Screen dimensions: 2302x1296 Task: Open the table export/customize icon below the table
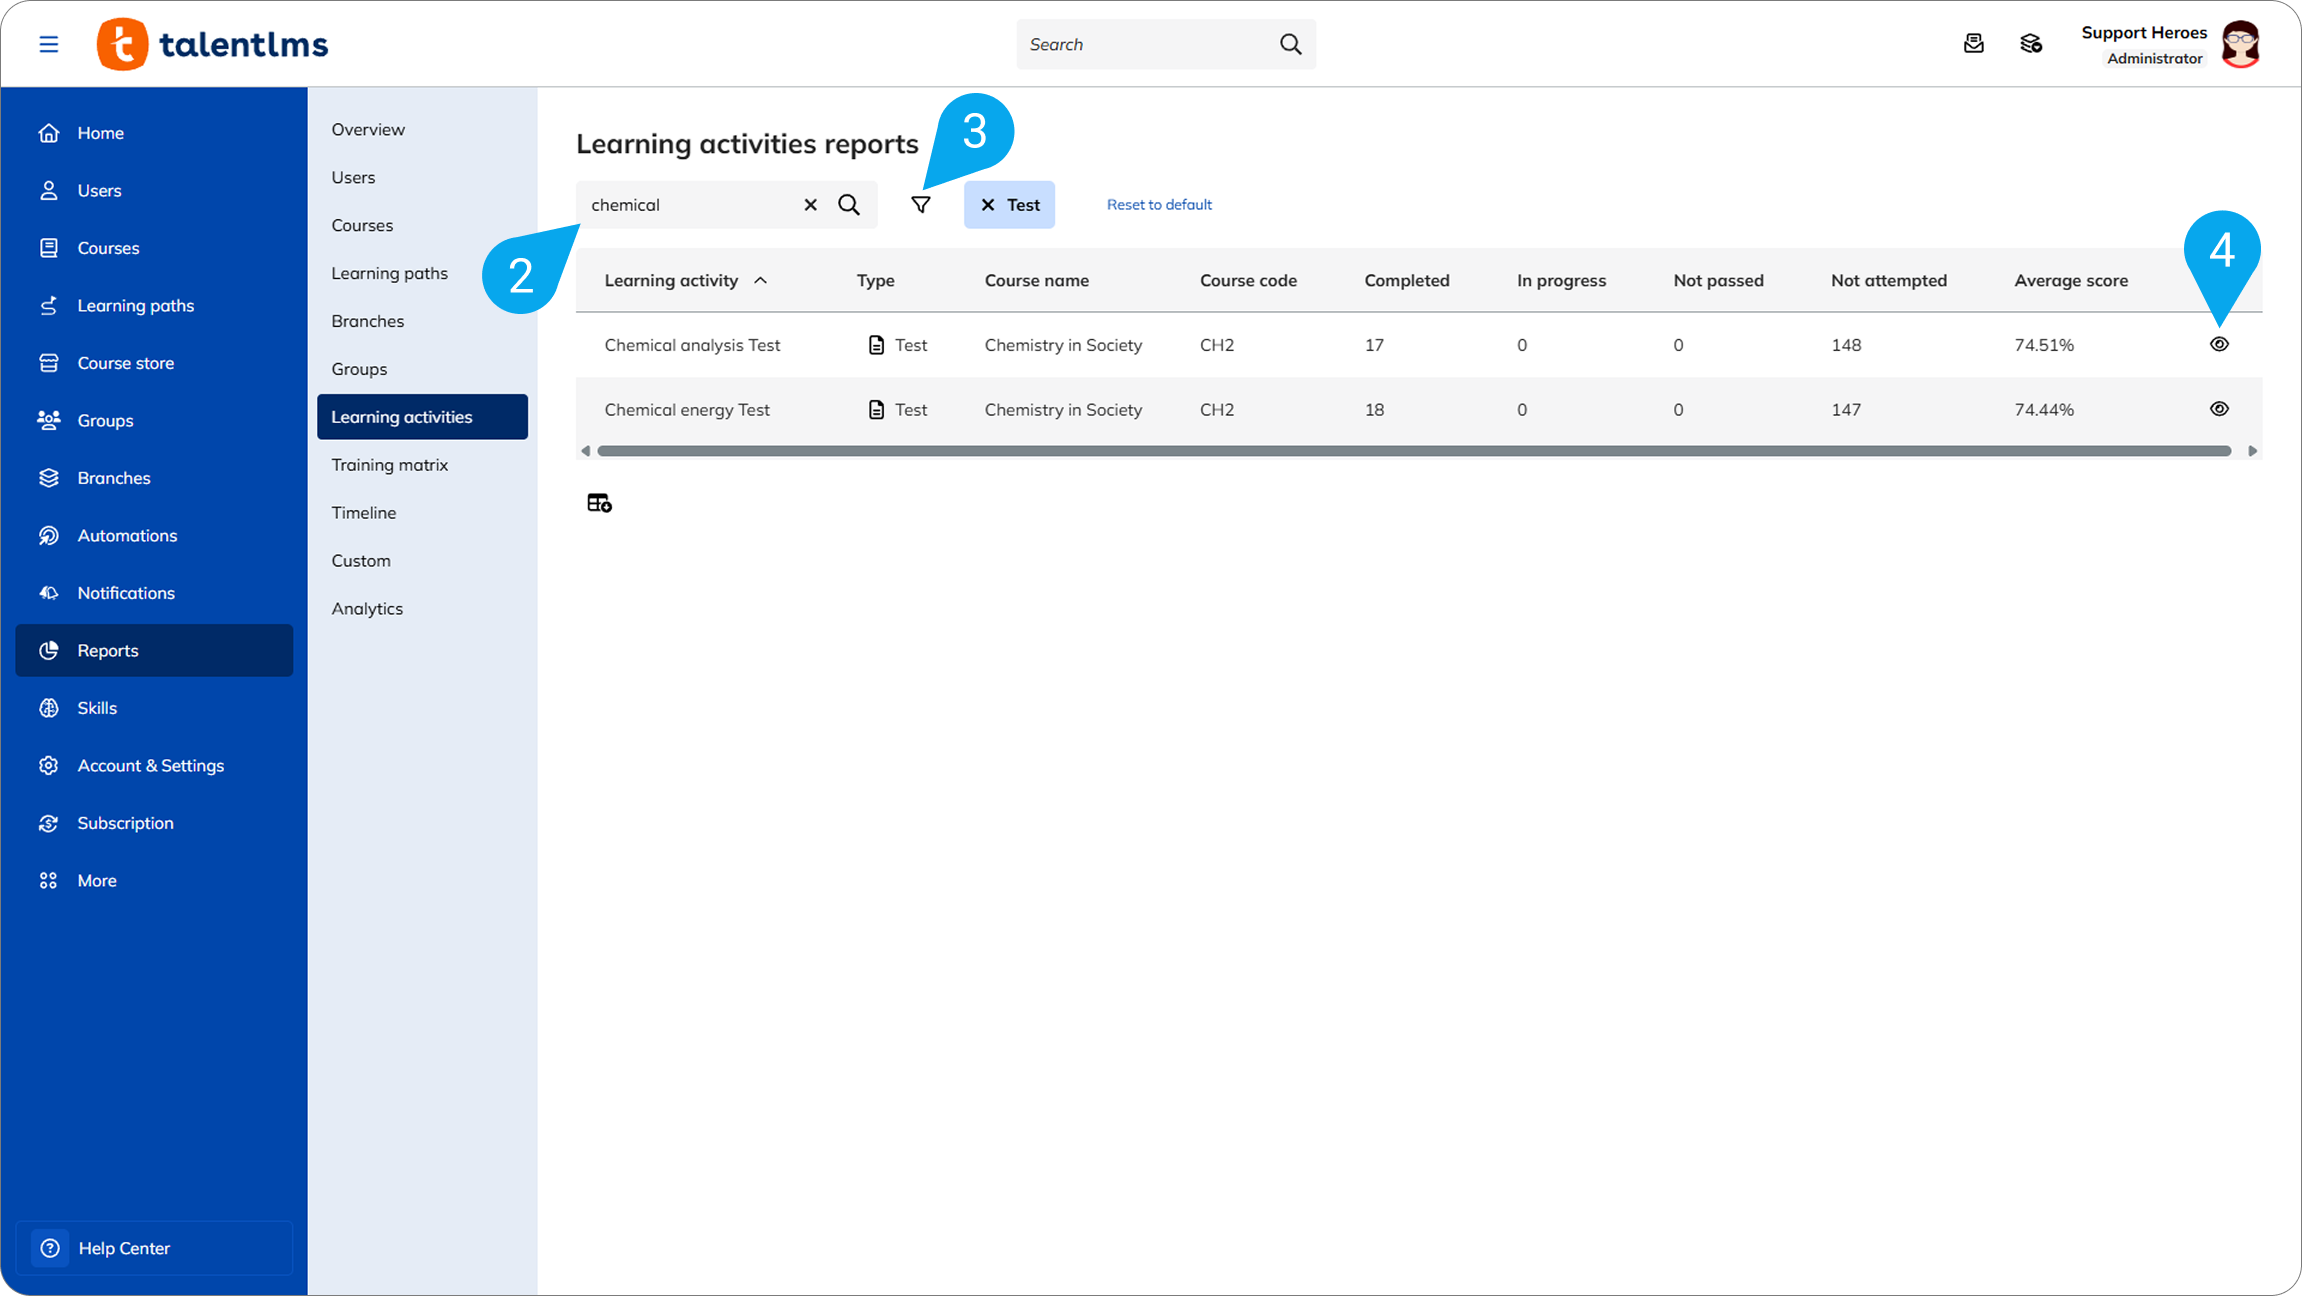pos(599,503)
